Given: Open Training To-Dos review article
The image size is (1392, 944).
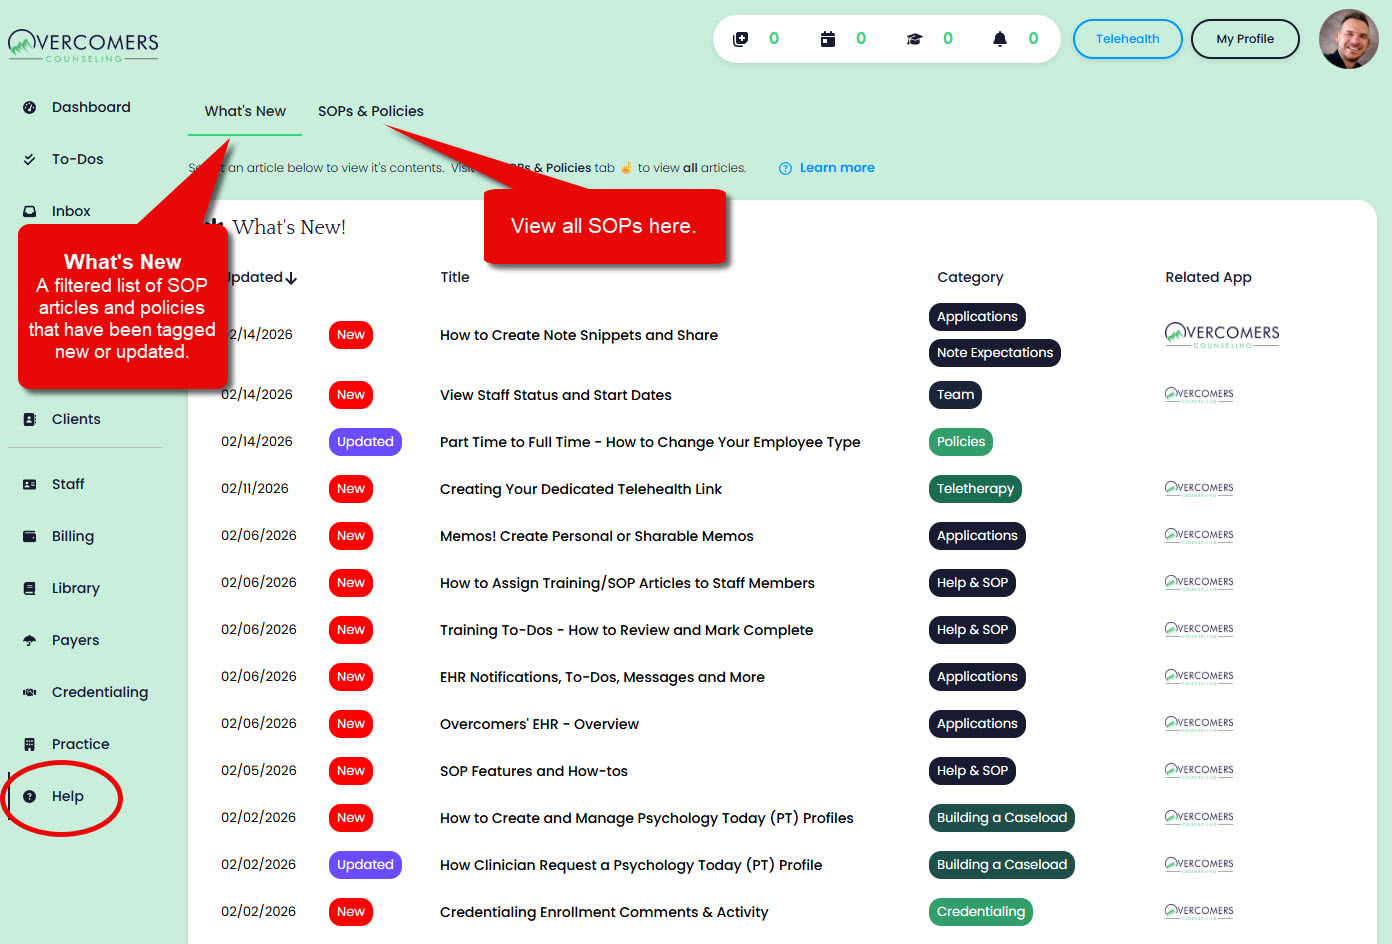Looking at the screenshot, I should [627, 630].
